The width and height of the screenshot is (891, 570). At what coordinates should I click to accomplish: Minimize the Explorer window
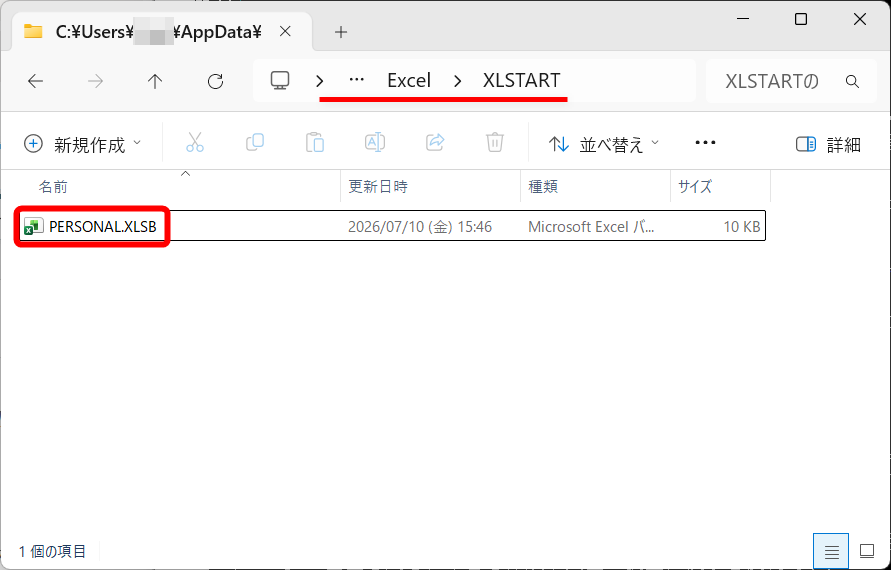click(743, 19)
